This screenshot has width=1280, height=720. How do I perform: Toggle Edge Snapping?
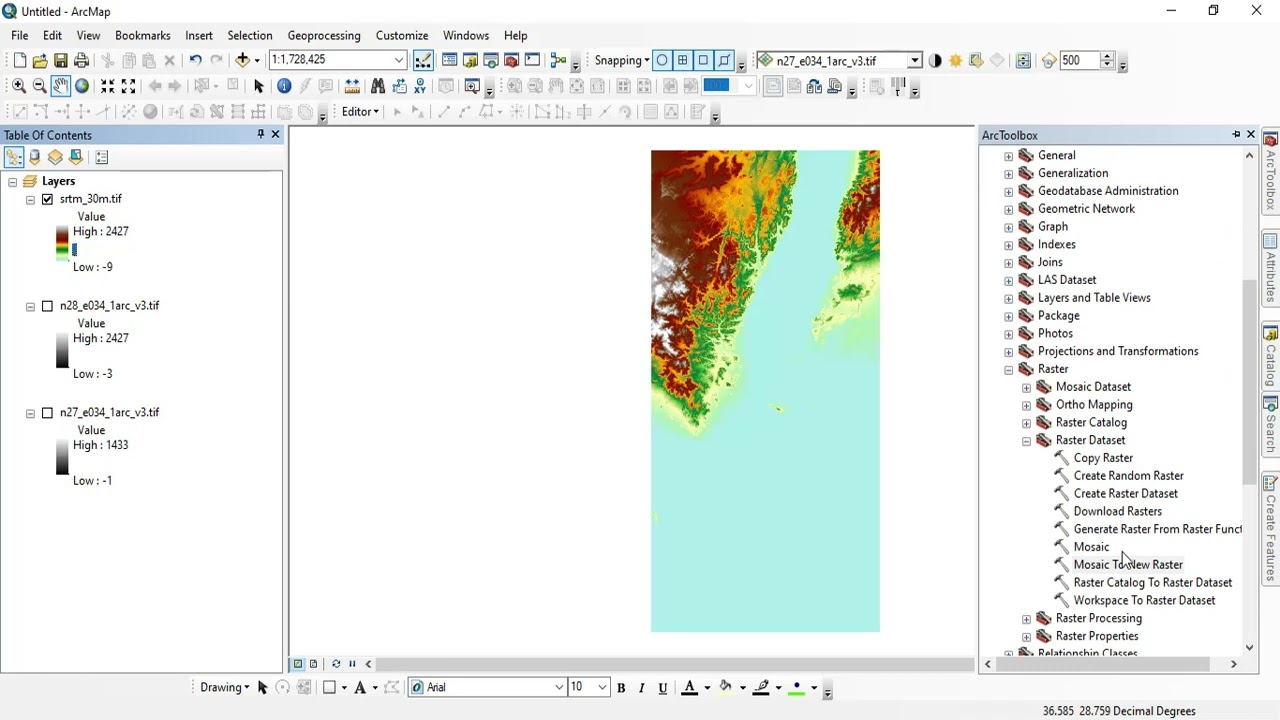[724, 61]
